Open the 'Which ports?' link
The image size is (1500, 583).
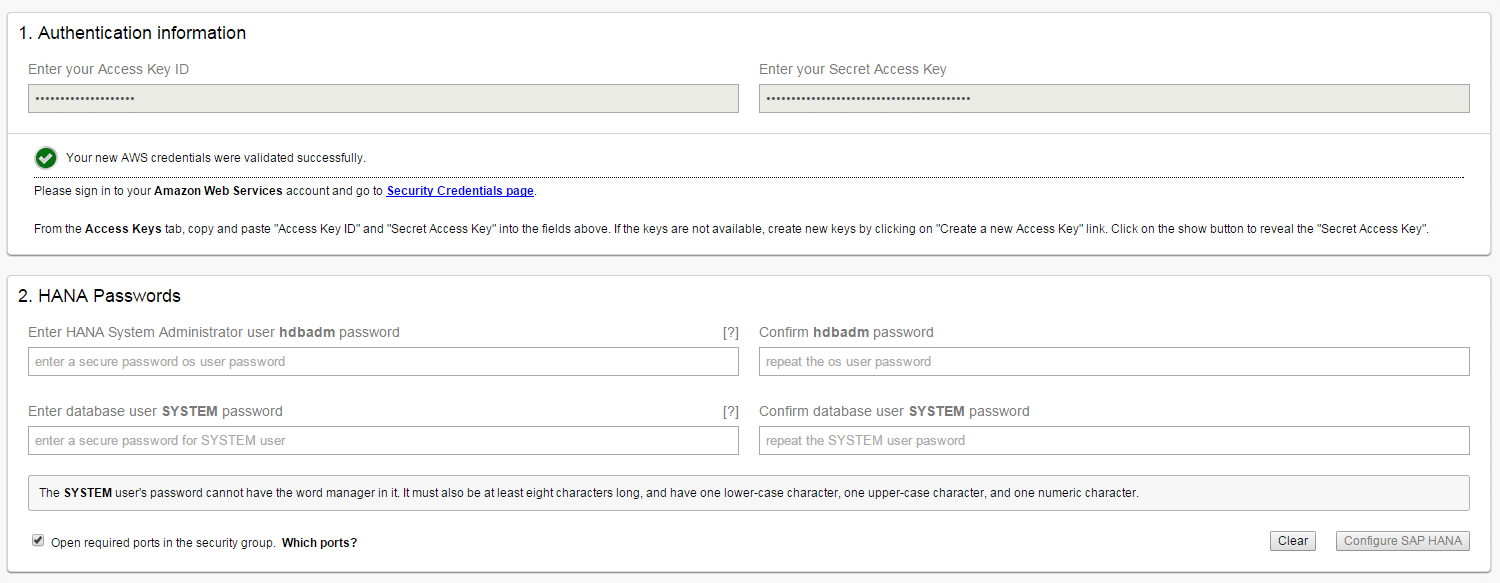tap(319, 543)
